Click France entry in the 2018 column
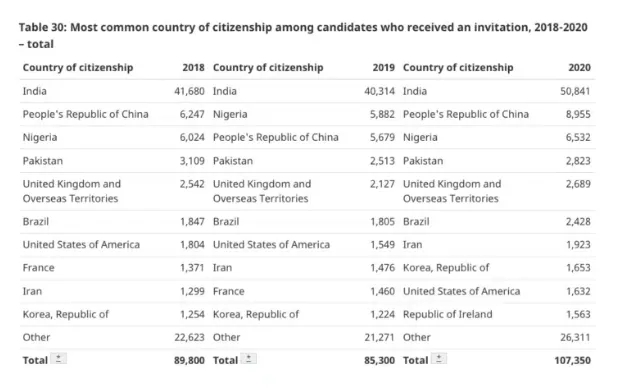This screenshot has width=619, height=390. tap(39, 268)
